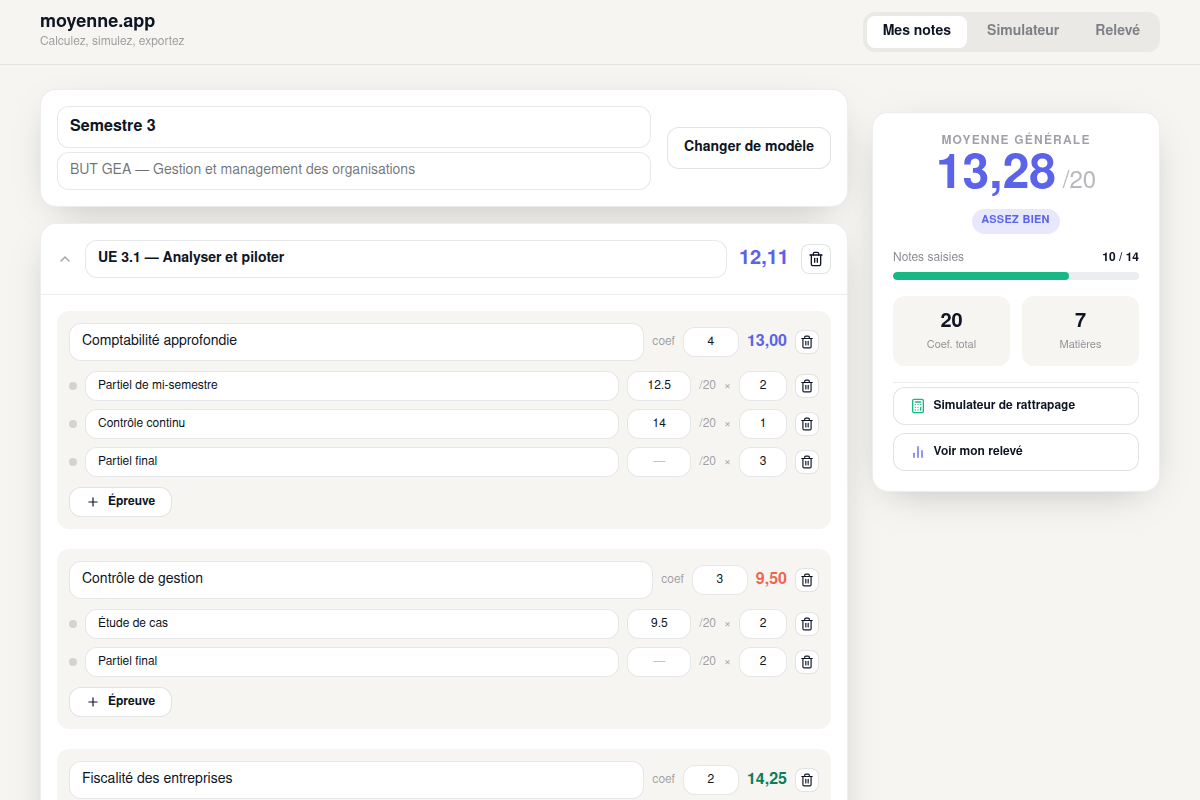Delete the Partiel de mi-semestre exam row
Screen dimensions: 1200x800
tap(807, 386)
